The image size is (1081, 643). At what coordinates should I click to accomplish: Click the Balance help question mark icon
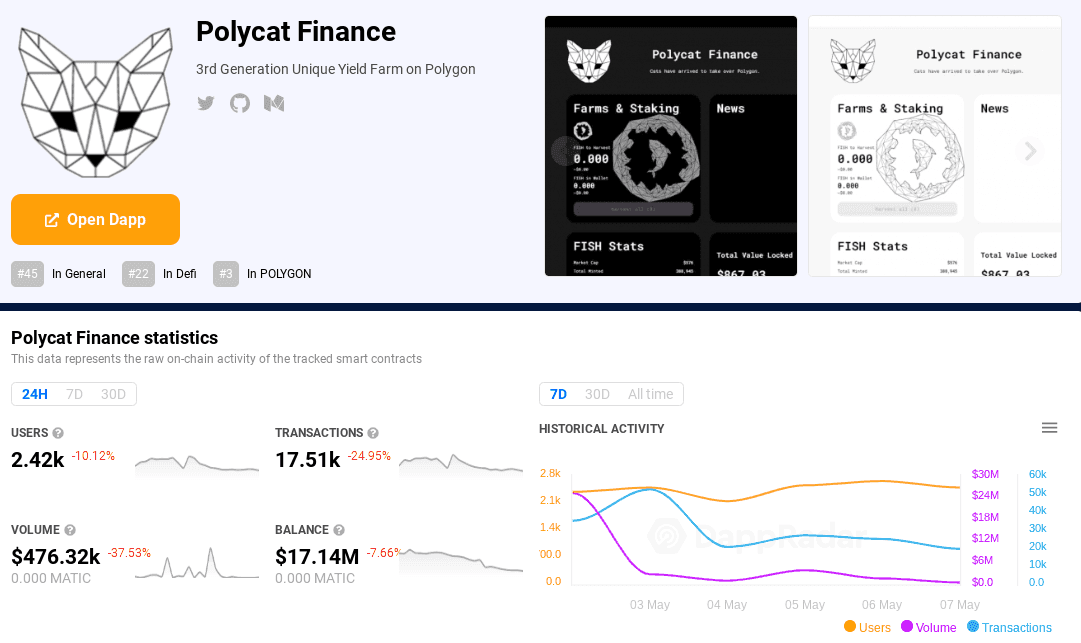click(339, 530)
